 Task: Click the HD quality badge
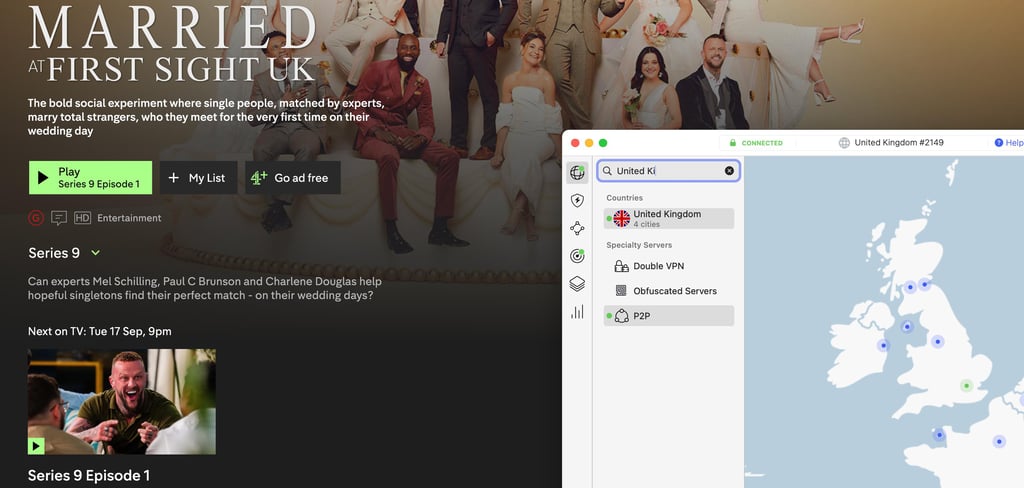(82, 218)
